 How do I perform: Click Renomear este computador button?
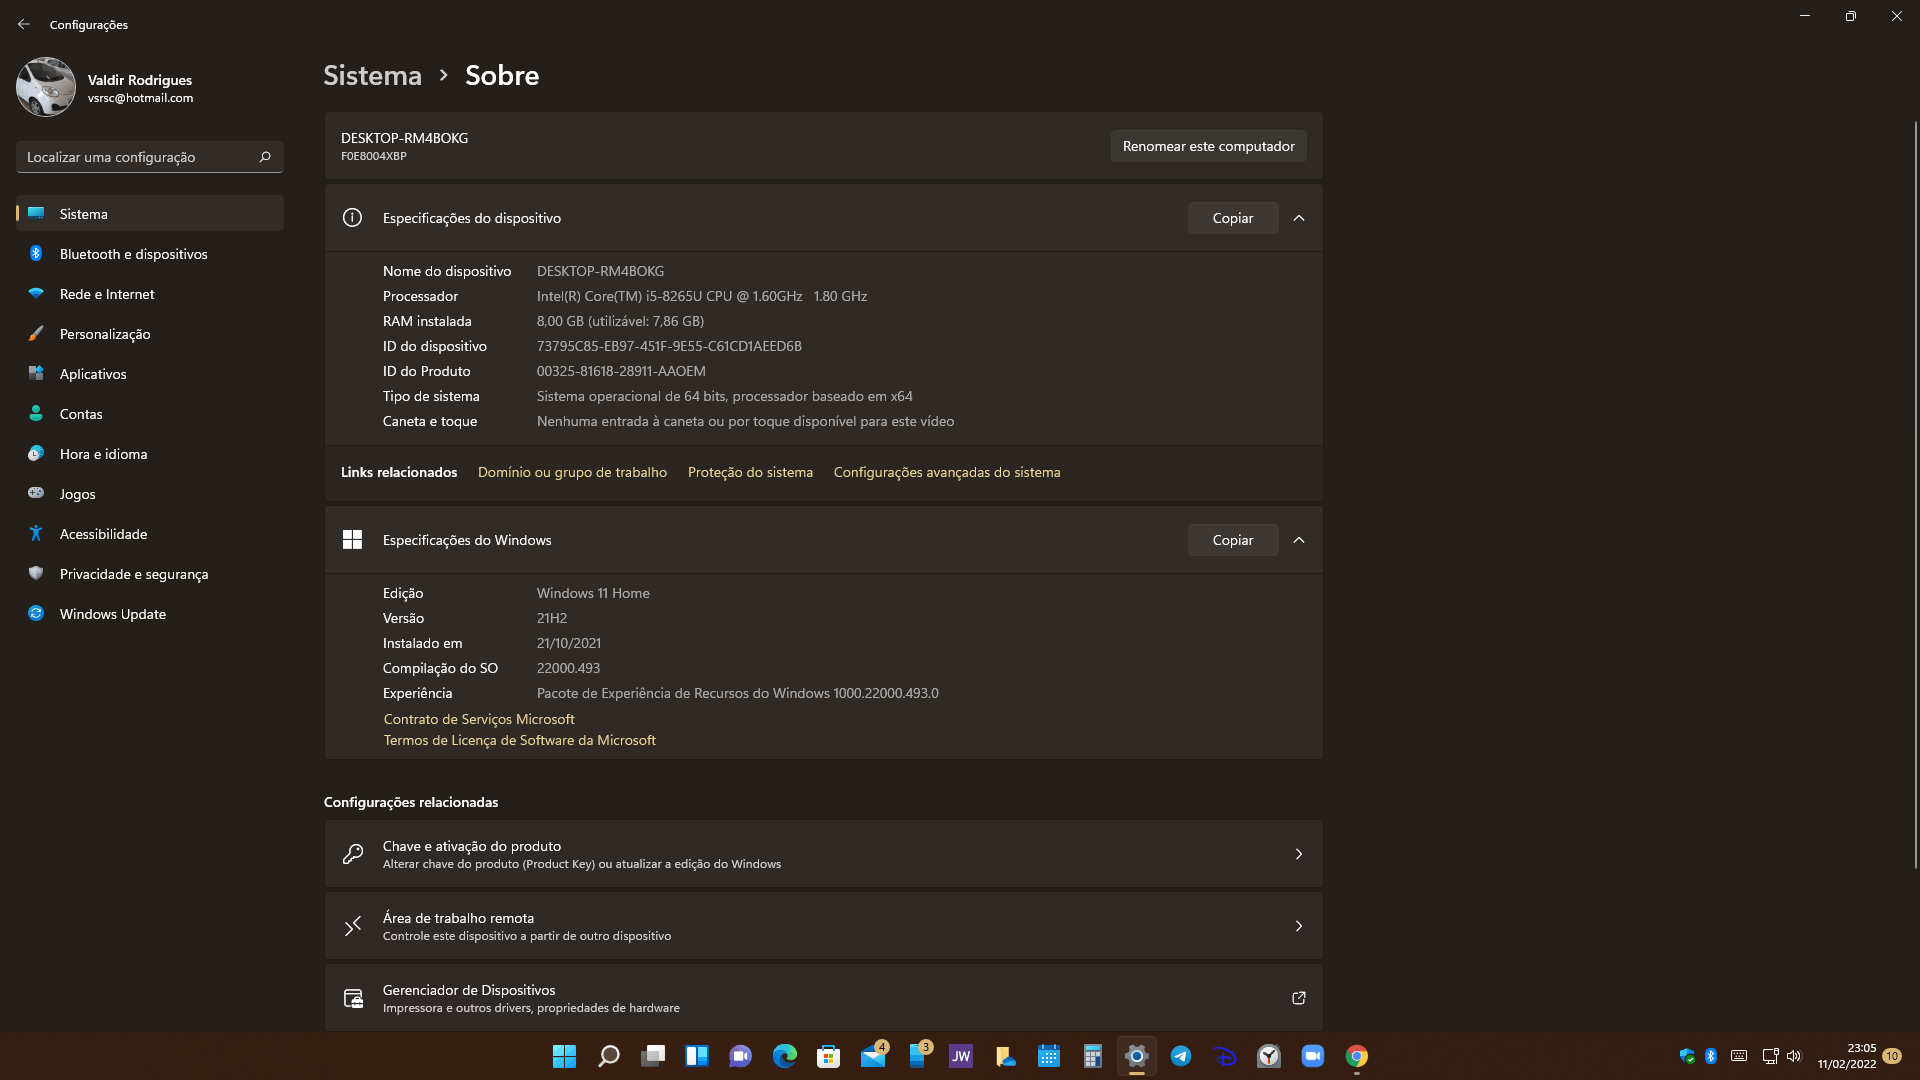(x=1208, y=146)
